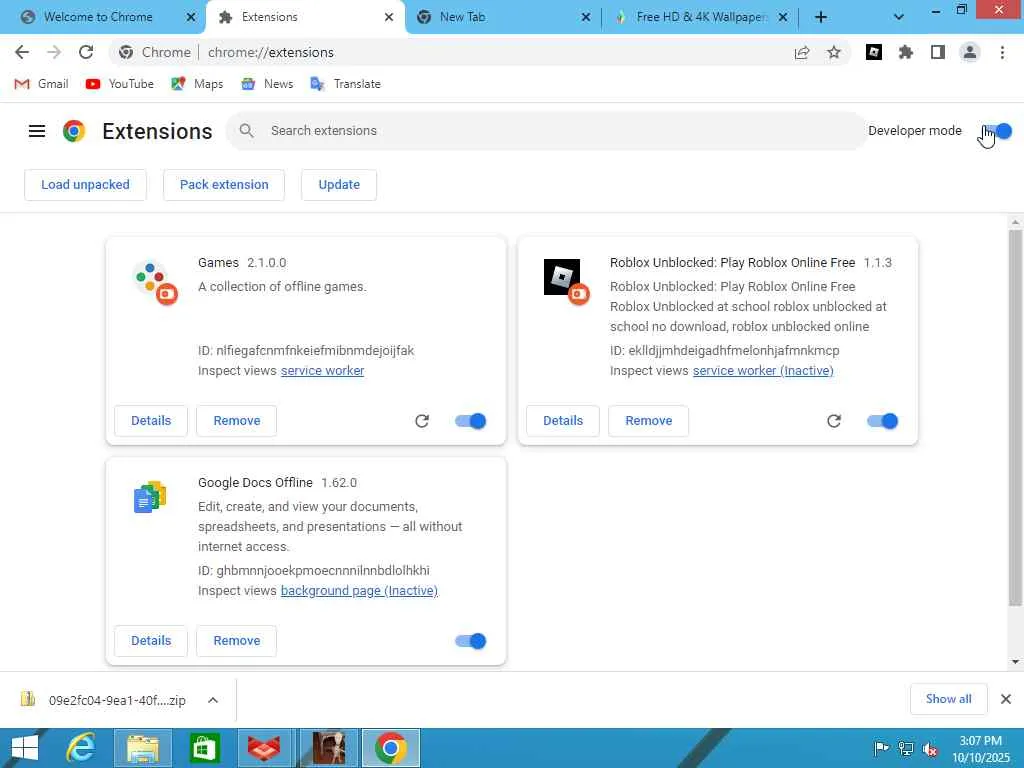
Task: Open News bookmark
Action: point(267,84)
